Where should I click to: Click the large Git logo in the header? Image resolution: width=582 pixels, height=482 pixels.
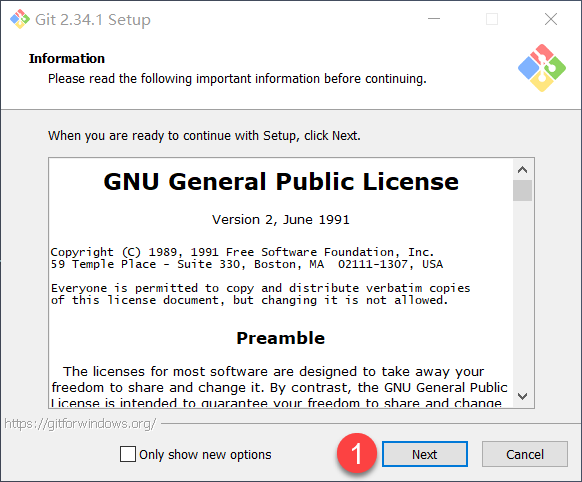[542, 68]
